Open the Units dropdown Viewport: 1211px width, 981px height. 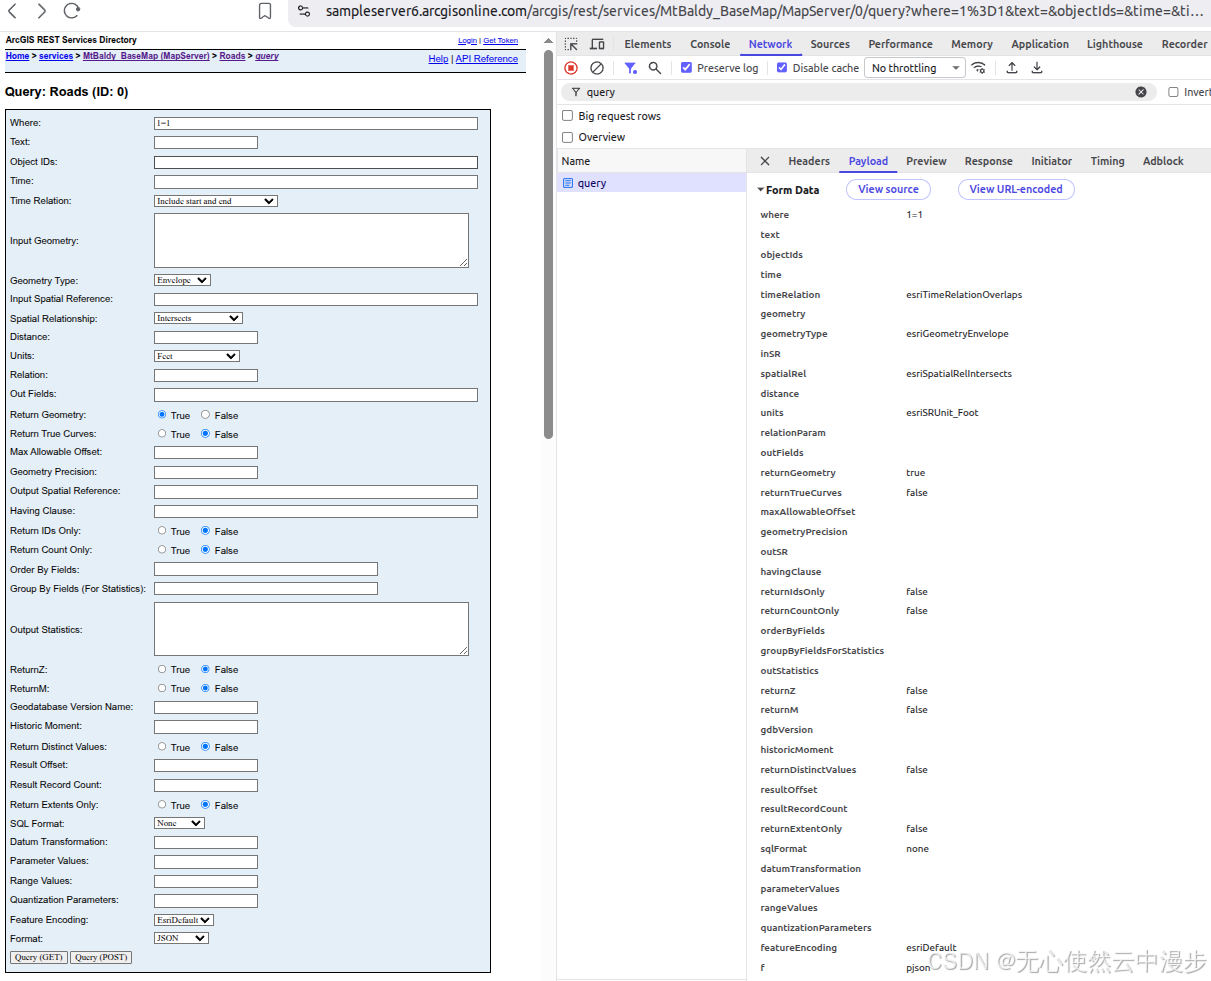197,356
